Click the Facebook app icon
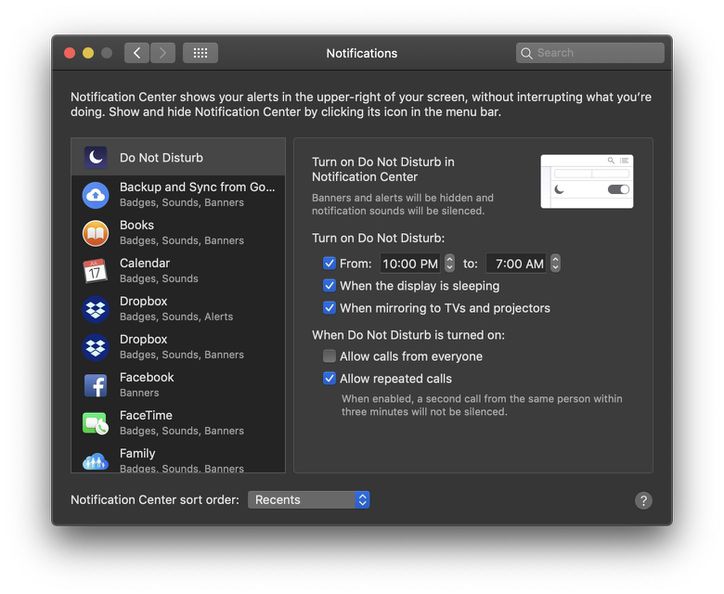Screen dimensions: 724x594 [95, 385]
